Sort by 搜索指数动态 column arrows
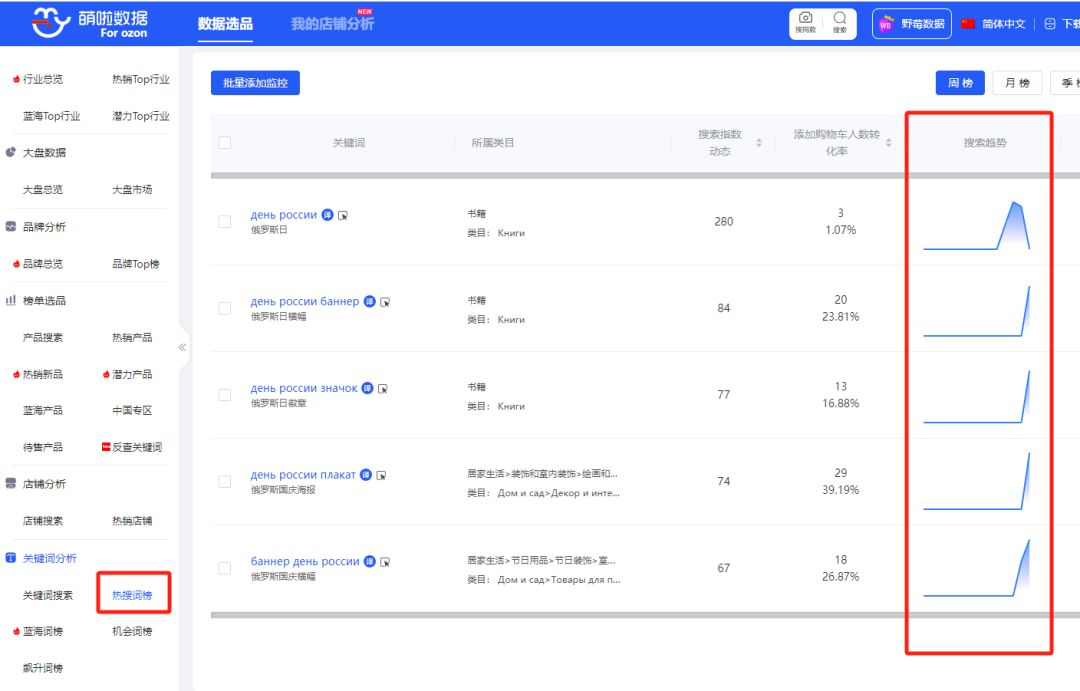 click(758, 143)
